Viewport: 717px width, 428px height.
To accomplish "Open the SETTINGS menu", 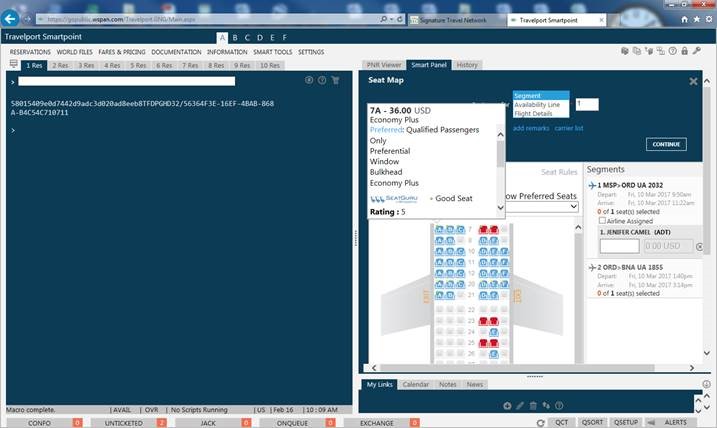I will [311, 52].
